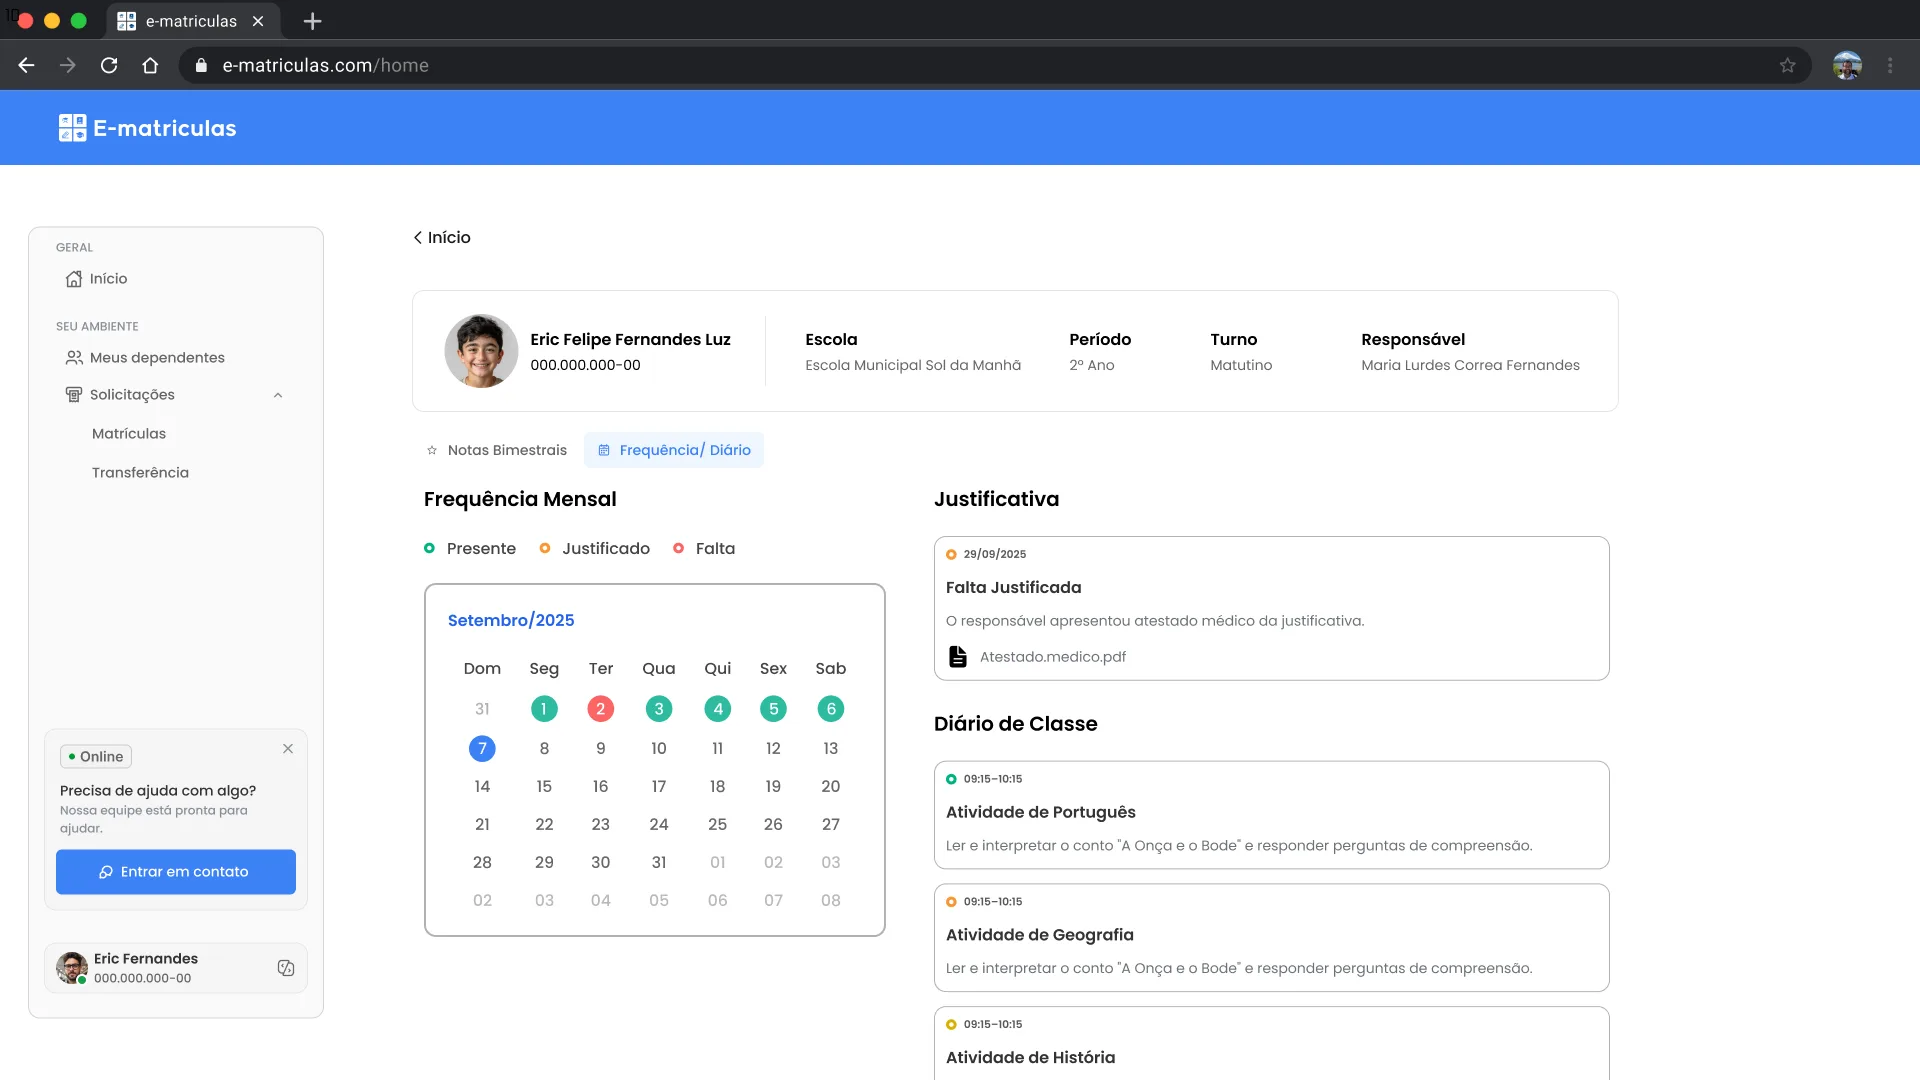Screen dimensions: 1920x1080
Task: Click Entrar em contato button
Action: [x=176, y=872]
